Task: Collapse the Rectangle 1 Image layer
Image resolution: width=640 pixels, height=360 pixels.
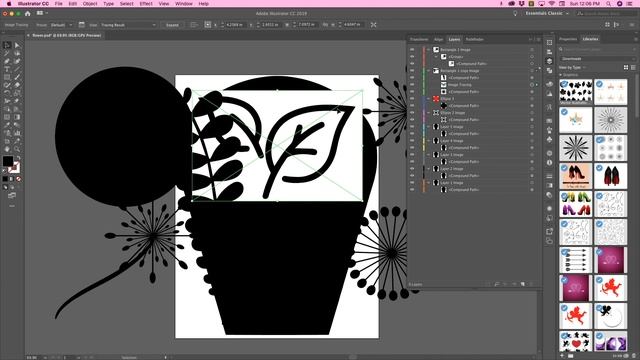Action: tap(429, 50)
